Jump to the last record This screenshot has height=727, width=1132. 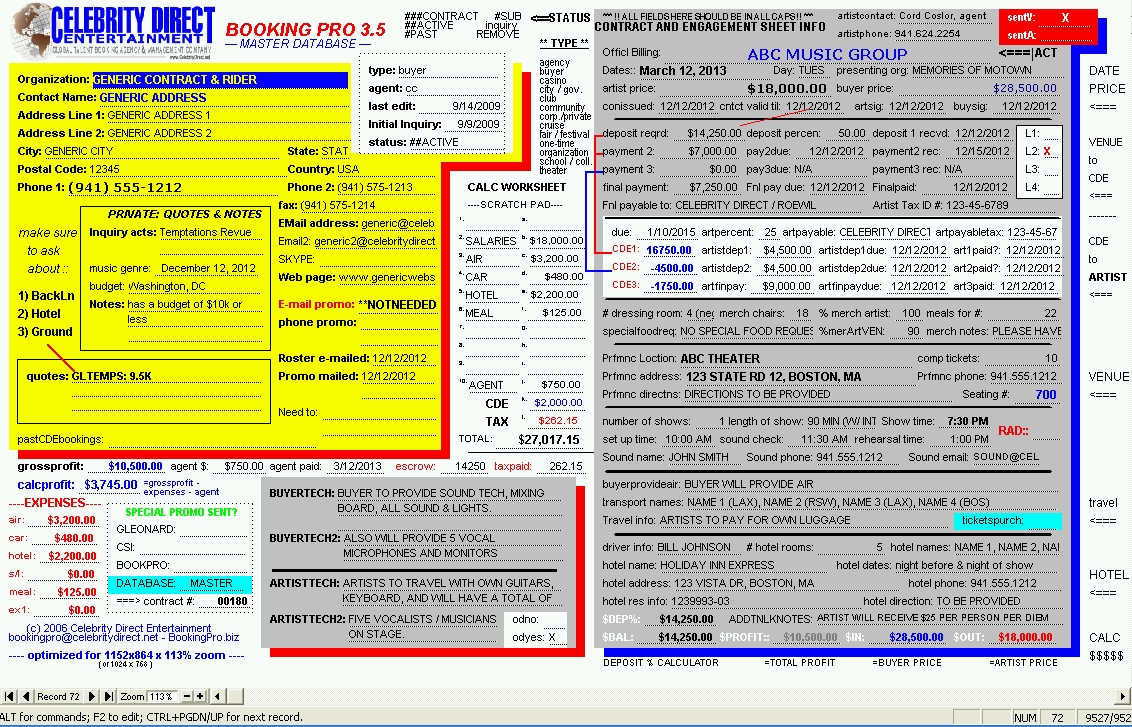(108, 697)
